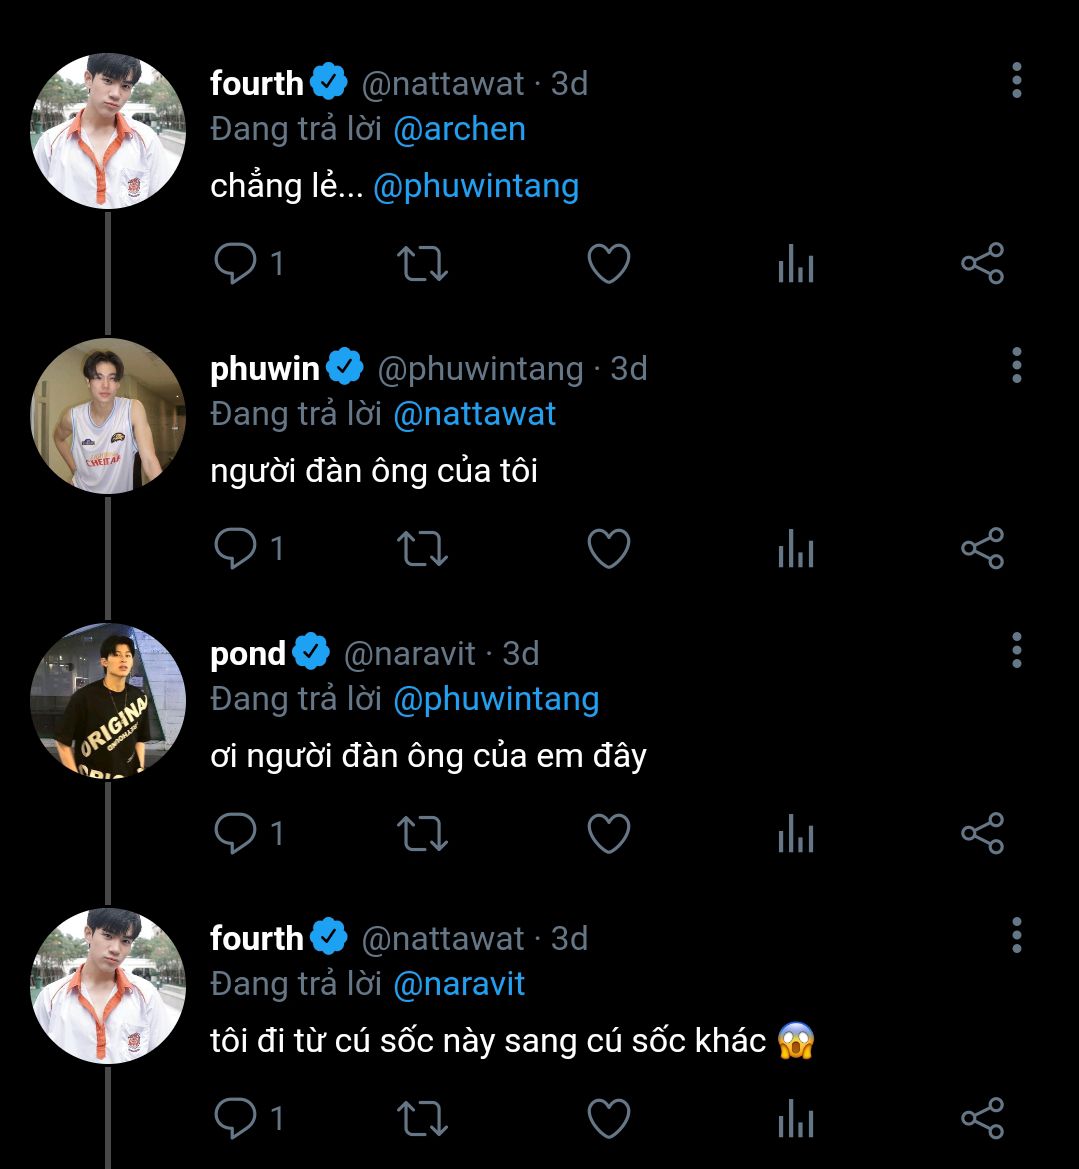This screenshot has height=1169, width=1079.
Task: Tap phuwin's profile picture
Action: [108, 416]
